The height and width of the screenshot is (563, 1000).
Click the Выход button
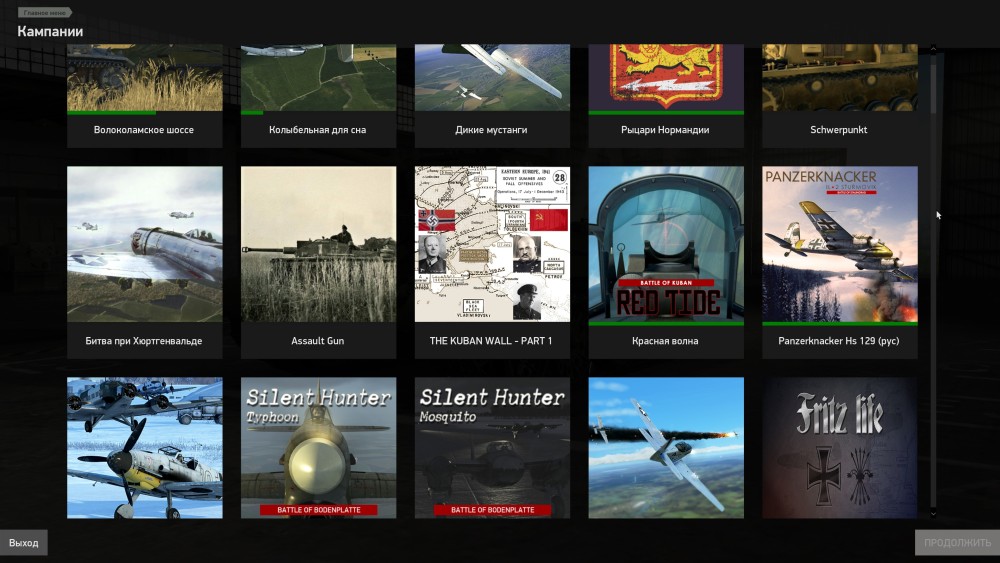24,543
